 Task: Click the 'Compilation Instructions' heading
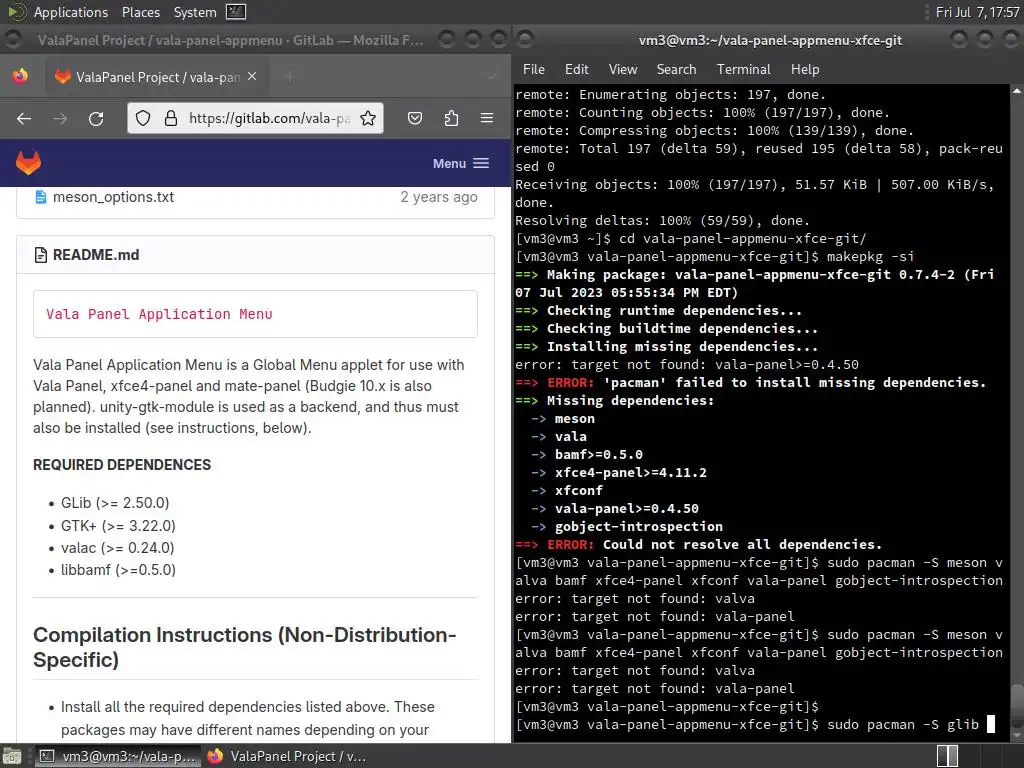245,647
